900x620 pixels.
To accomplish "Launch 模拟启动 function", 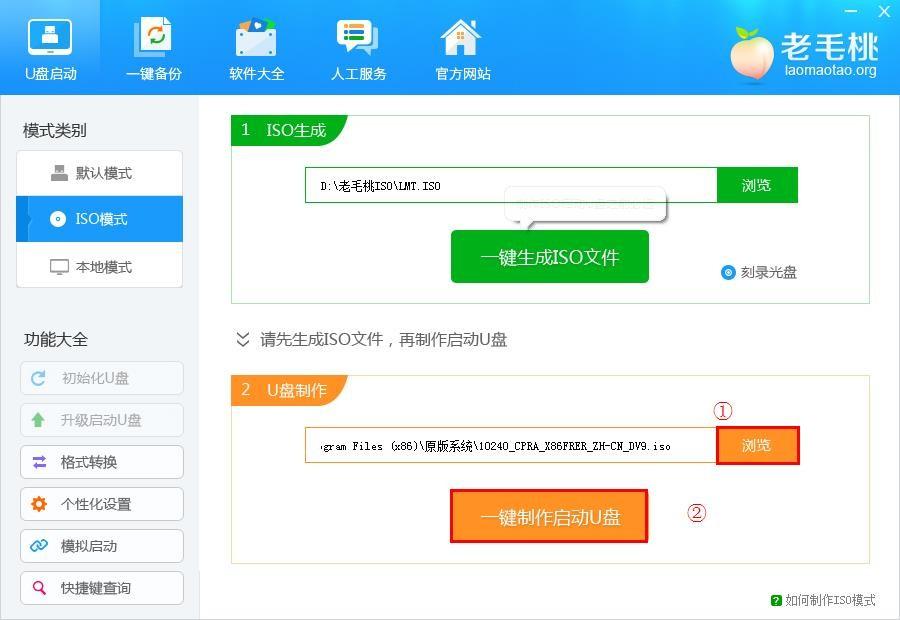I will click(x=102, y=545).
